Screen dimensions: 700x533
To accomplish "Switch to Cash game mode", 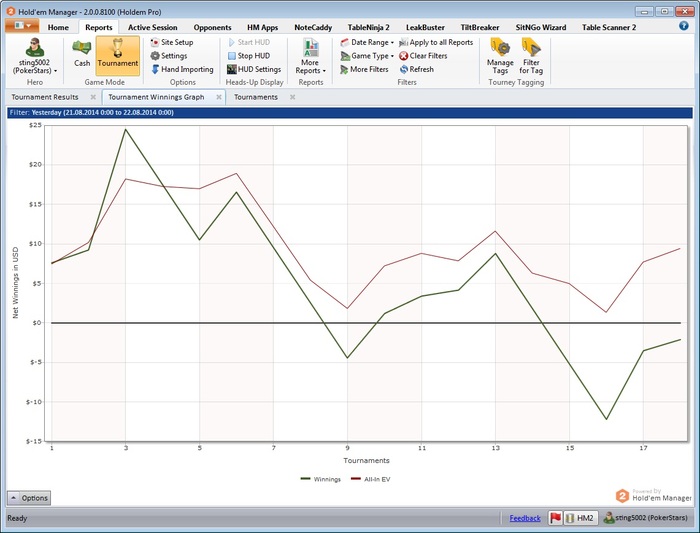I will 82,54.
